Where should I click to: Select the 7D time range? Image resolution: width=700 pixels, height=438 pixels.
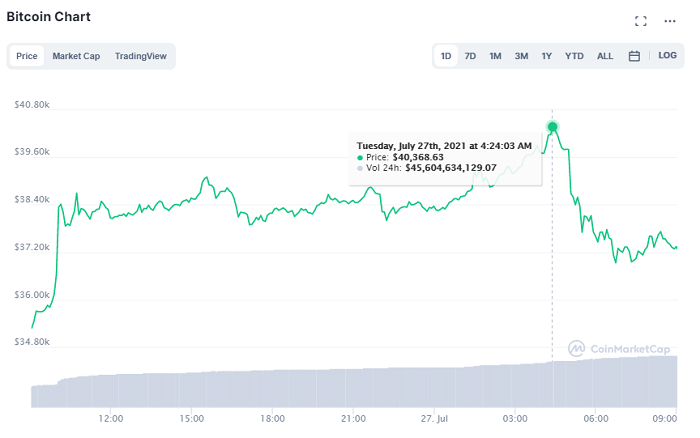coord(470,56)
